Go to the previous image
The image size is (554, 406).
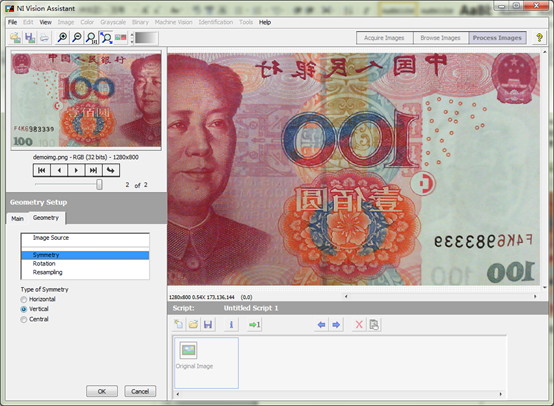tap(59, 170)
